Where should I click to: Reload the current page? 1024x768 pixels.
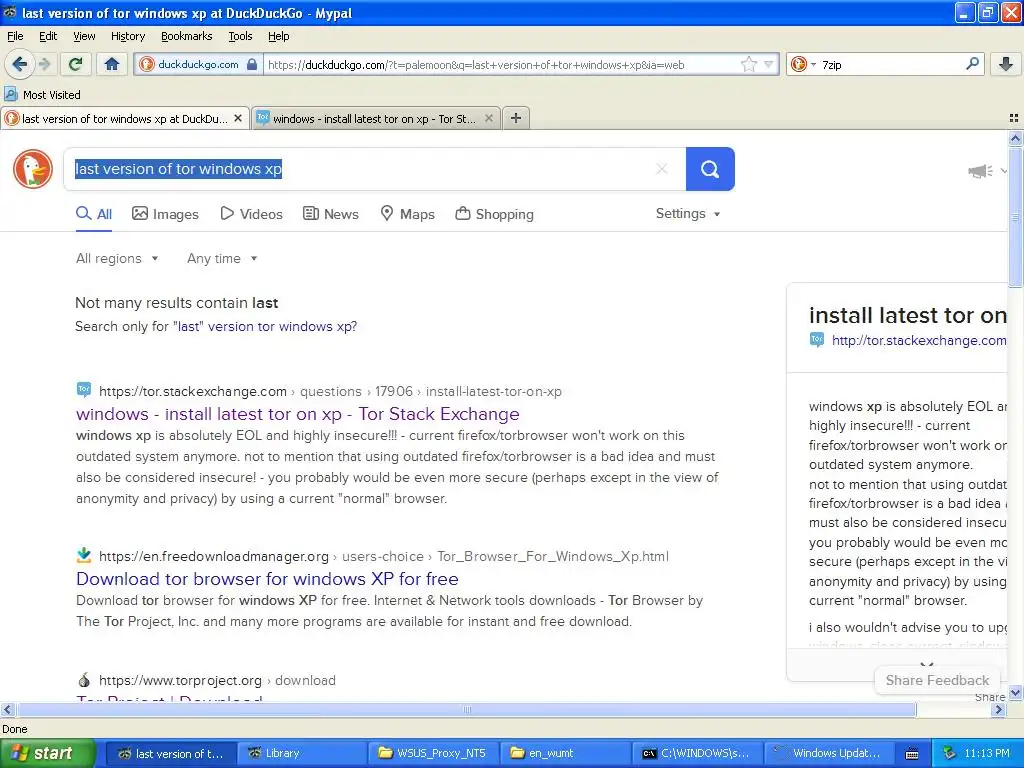(76, 64)
